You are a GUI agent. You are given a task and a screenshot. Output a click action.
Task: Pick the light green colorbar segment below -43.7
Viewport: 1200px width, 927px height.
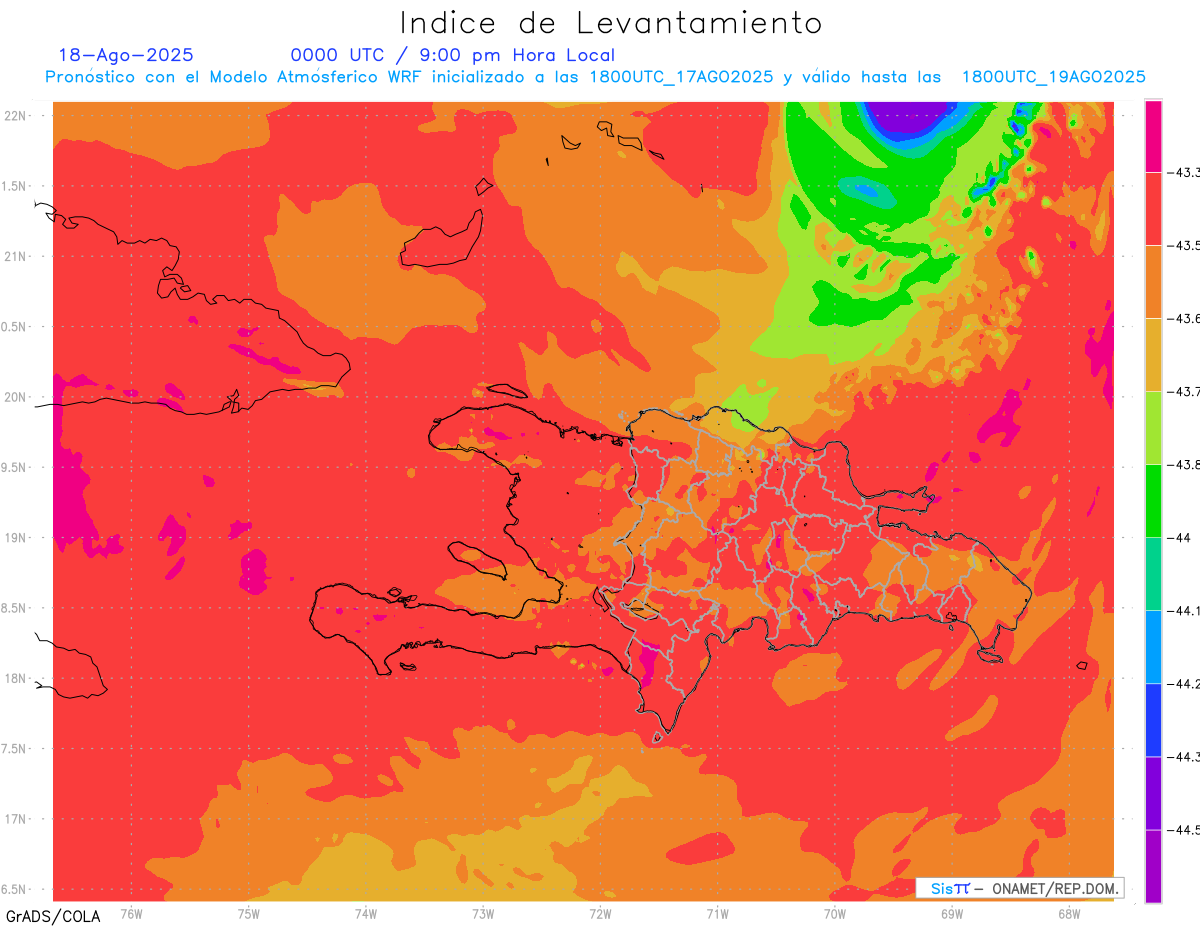[1153, 428]
